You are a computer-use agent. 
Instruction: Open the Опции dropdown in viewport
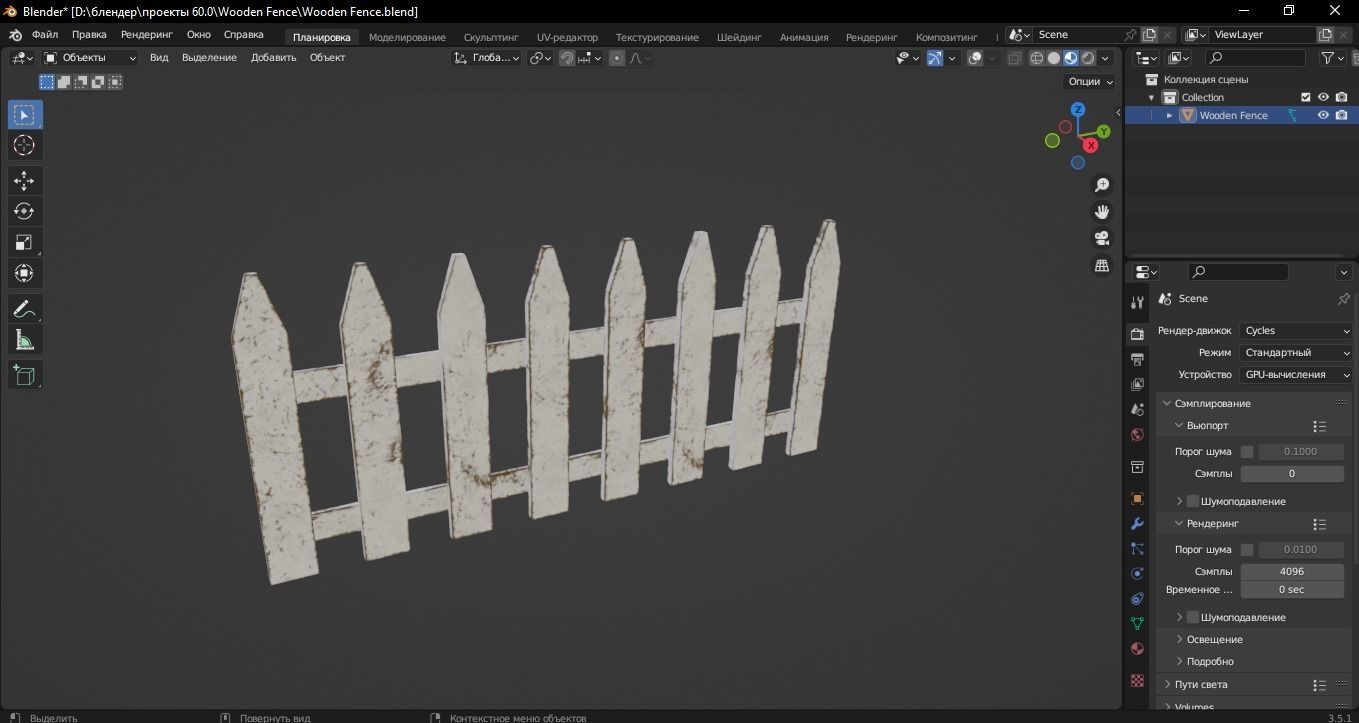point(1090,82)
